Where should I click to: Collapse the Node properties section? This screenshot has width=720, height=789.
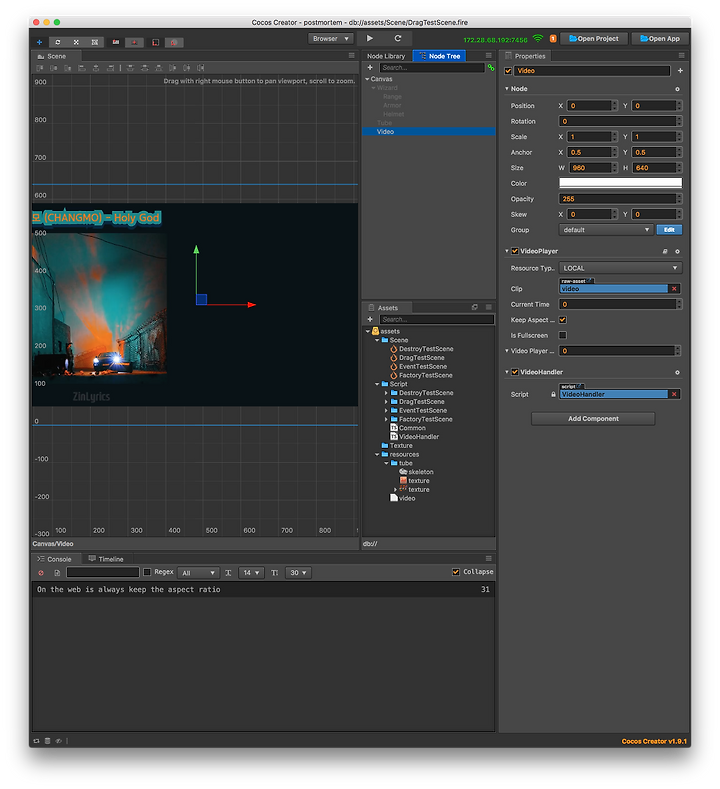point(507,89)
